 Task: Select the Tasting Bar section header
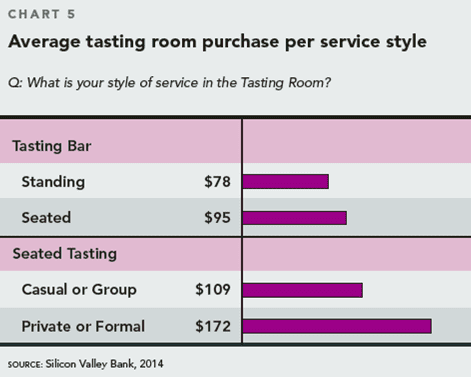click(x=52, y=146)
